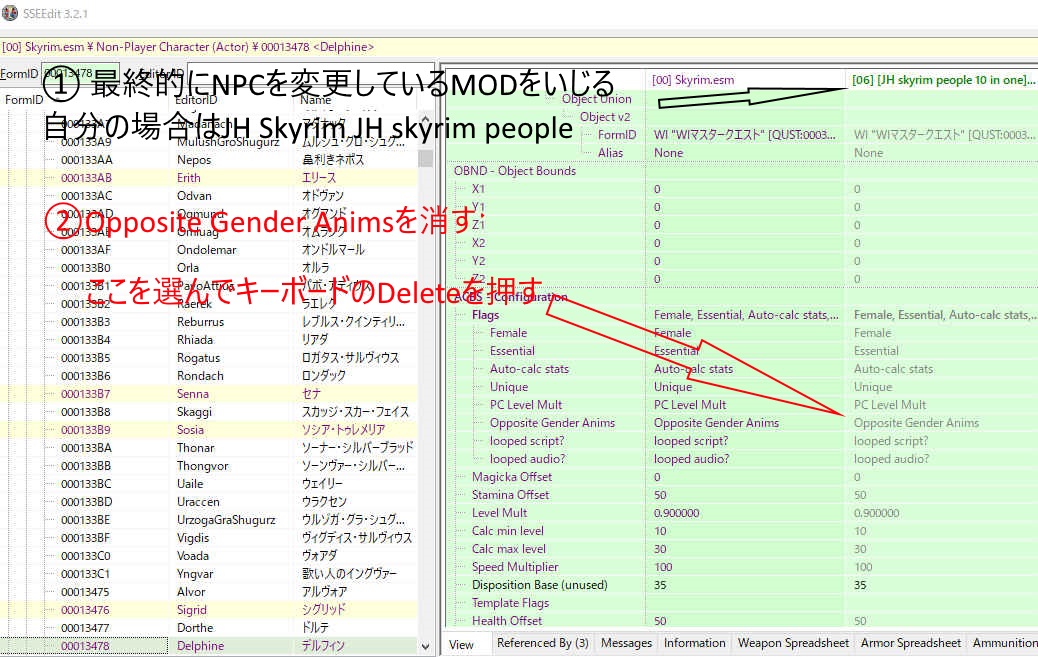This screenshot has width=1038, height=657.
Task: Select the PC Level Mult flag row
Action: point(526,405)
